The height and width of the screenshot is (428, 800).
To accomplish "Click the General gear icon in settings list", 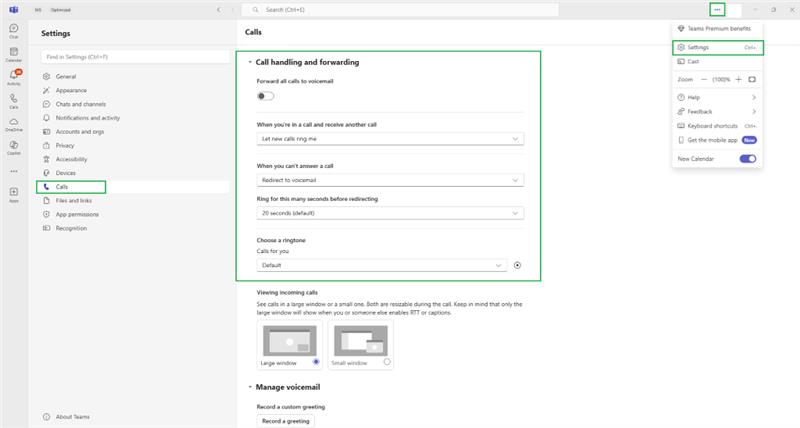I will [x=46, y=77].
